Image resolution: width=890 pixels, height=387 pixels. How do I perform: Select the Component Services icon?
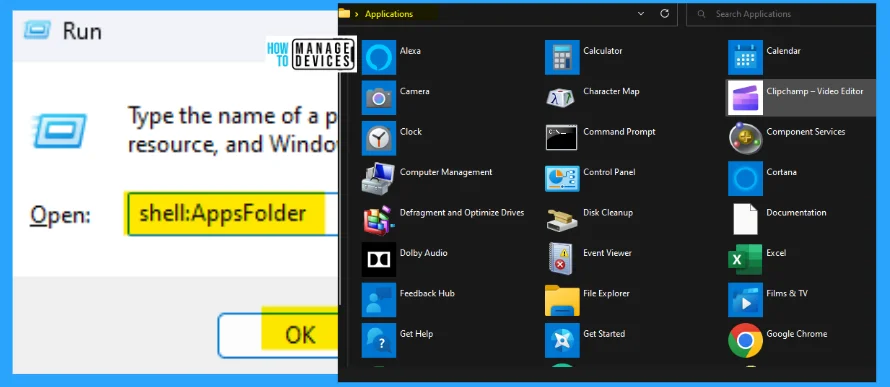pyautogui.click(x=745, y=138)
